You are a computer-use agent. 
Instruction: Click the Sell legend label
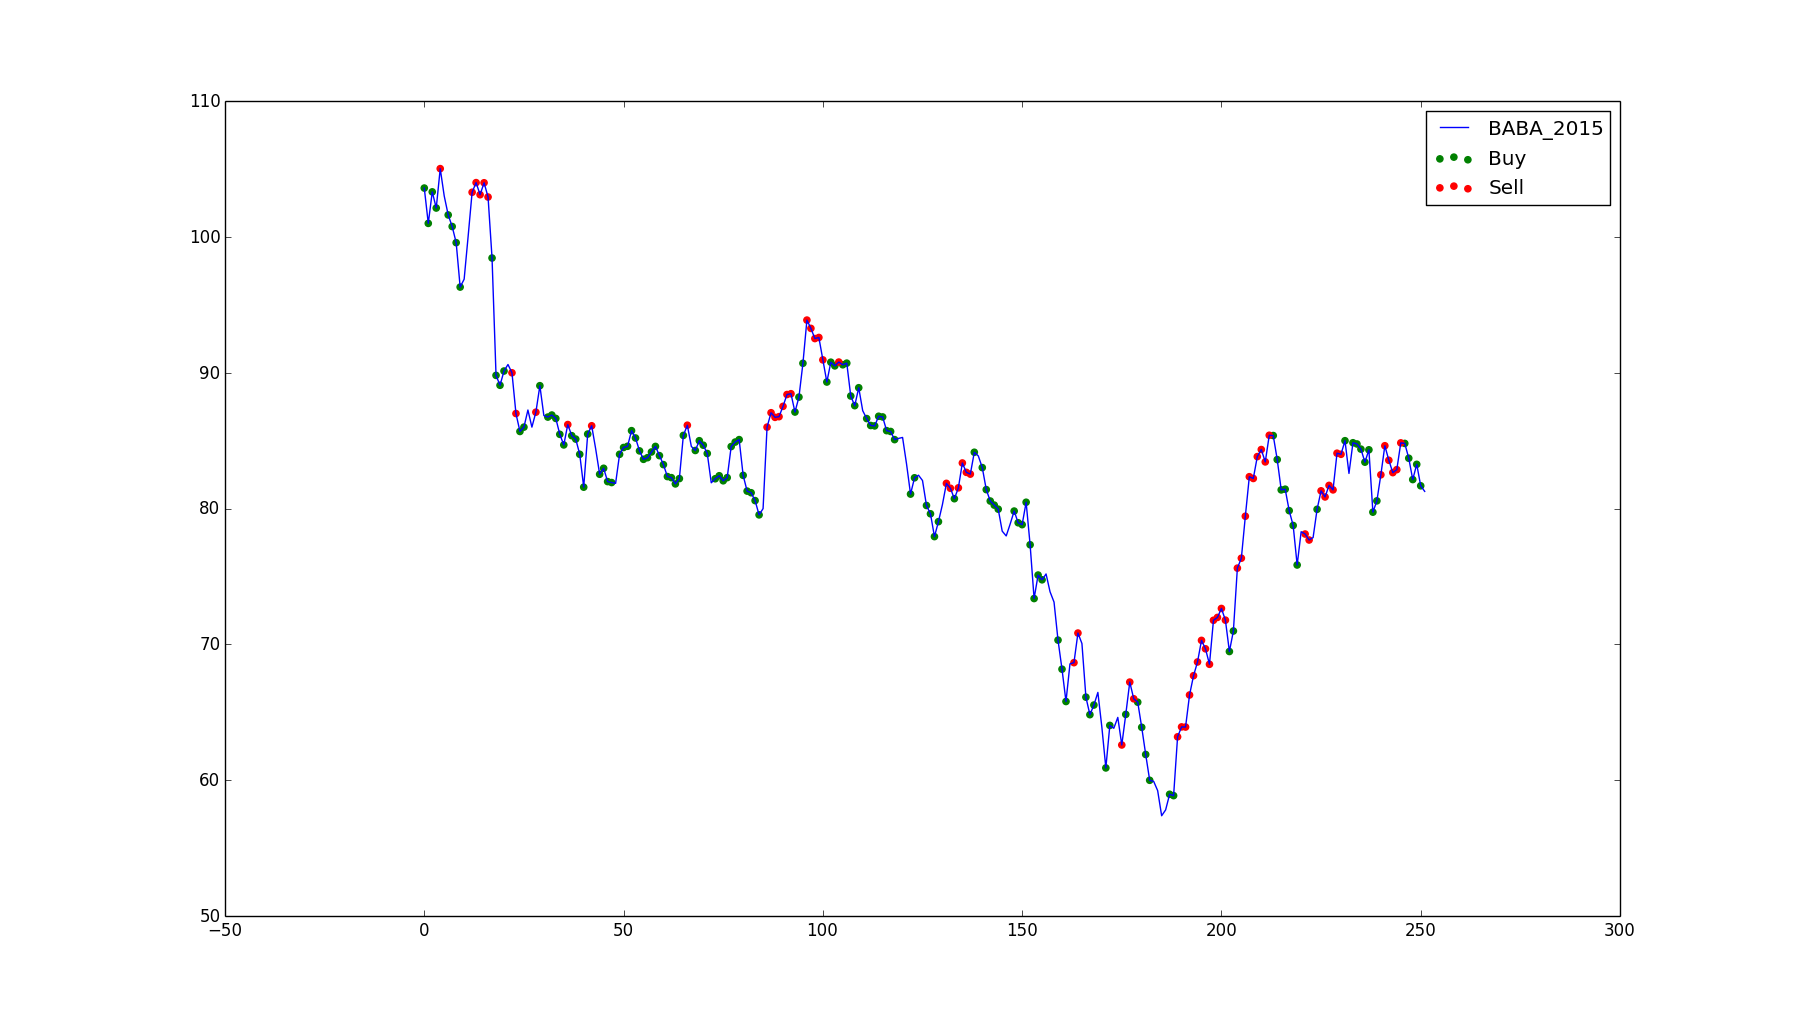(x=1506, y=188)
